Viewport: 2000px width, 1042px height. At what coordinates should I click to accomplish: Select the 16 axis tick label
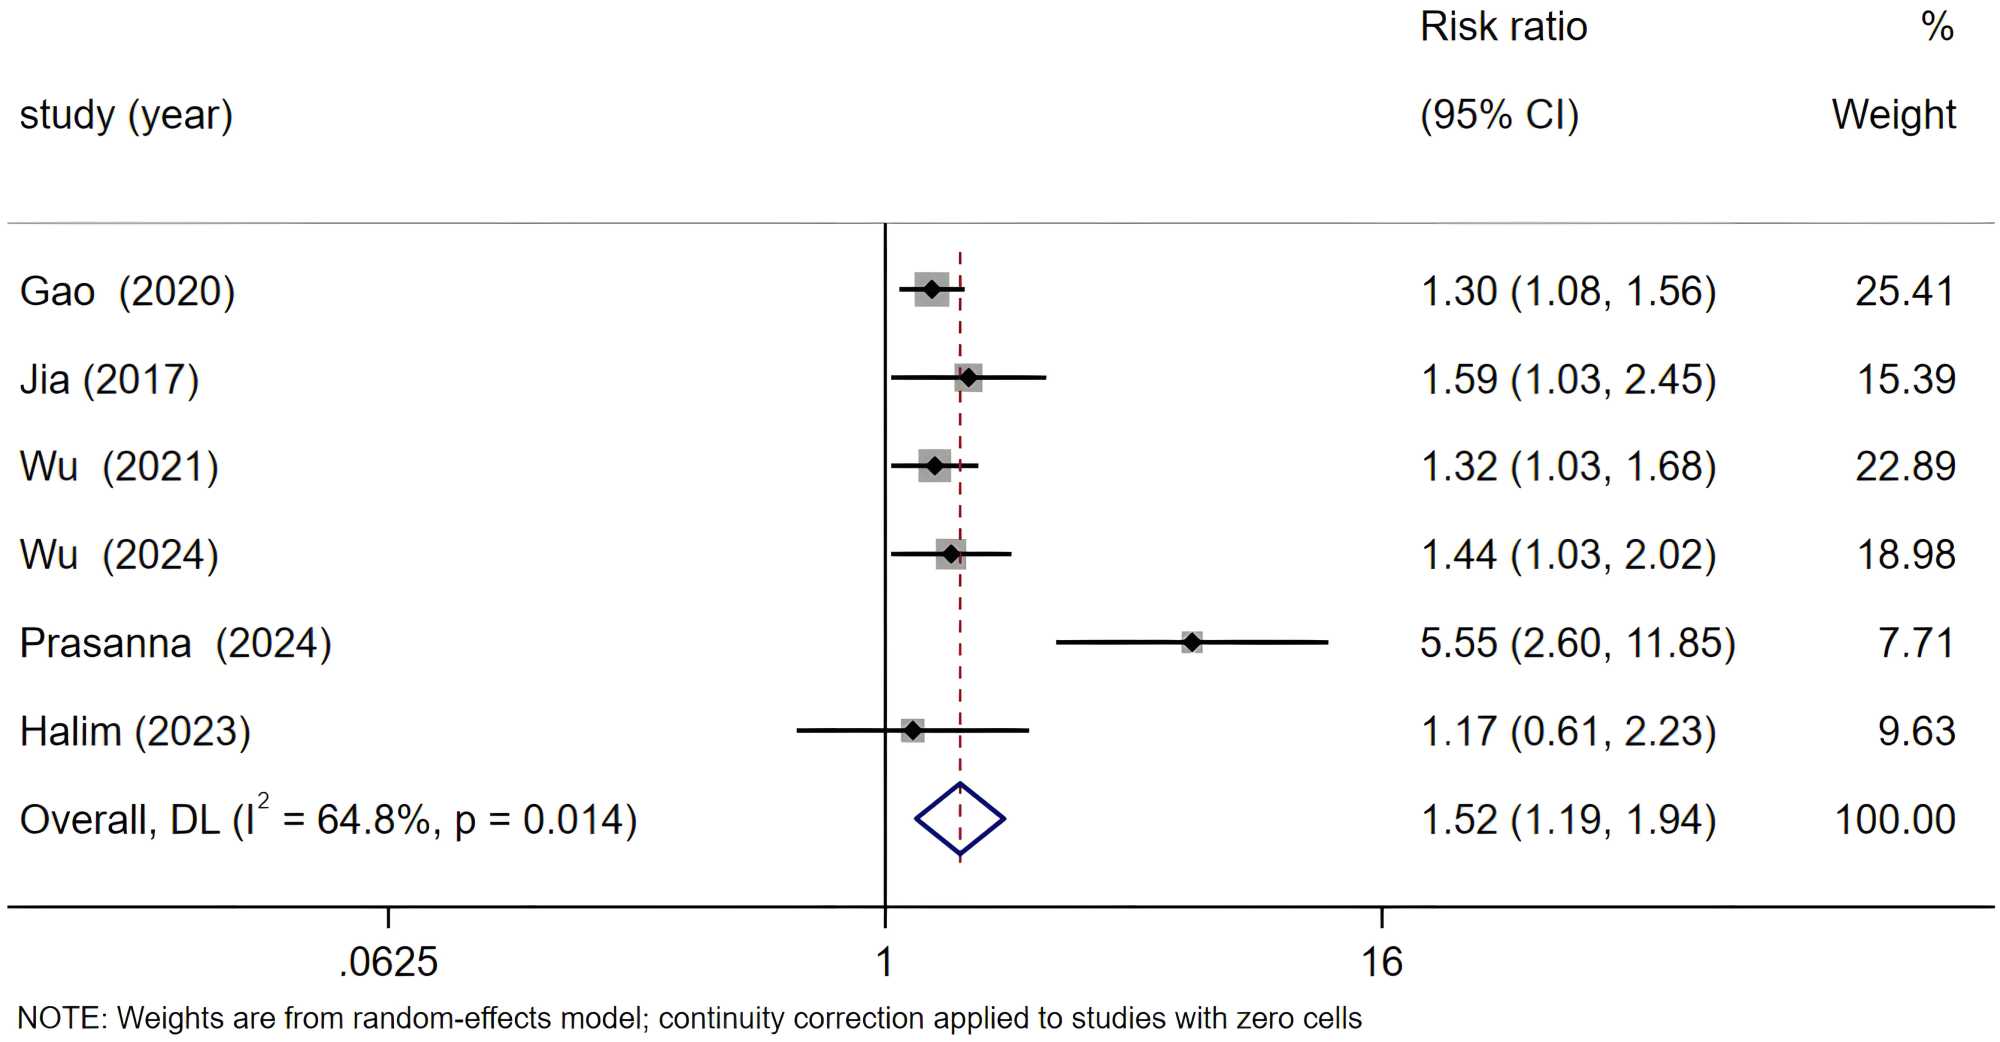tap(1381, 962)
